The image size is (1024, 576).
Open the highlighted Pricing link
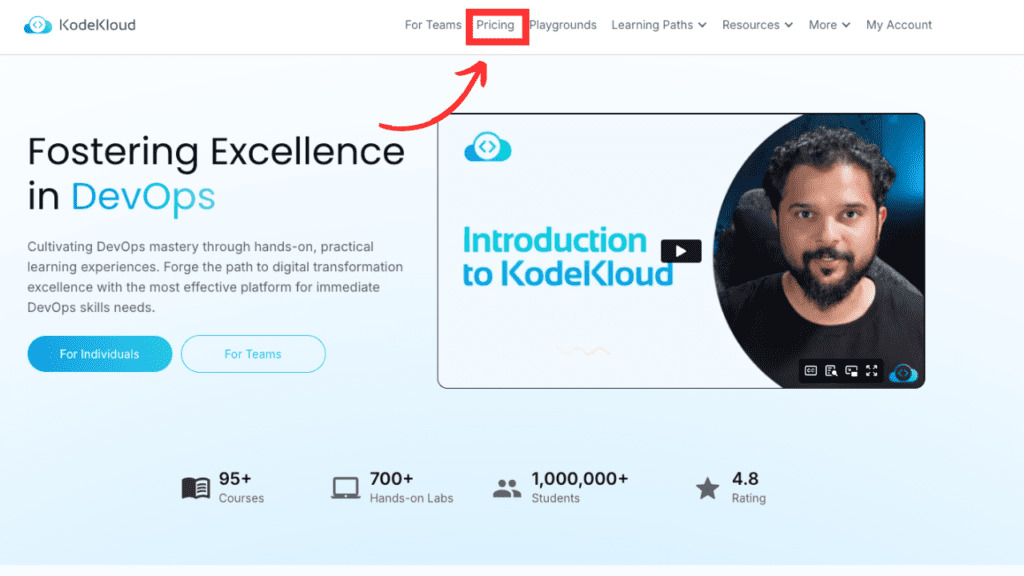497,25
